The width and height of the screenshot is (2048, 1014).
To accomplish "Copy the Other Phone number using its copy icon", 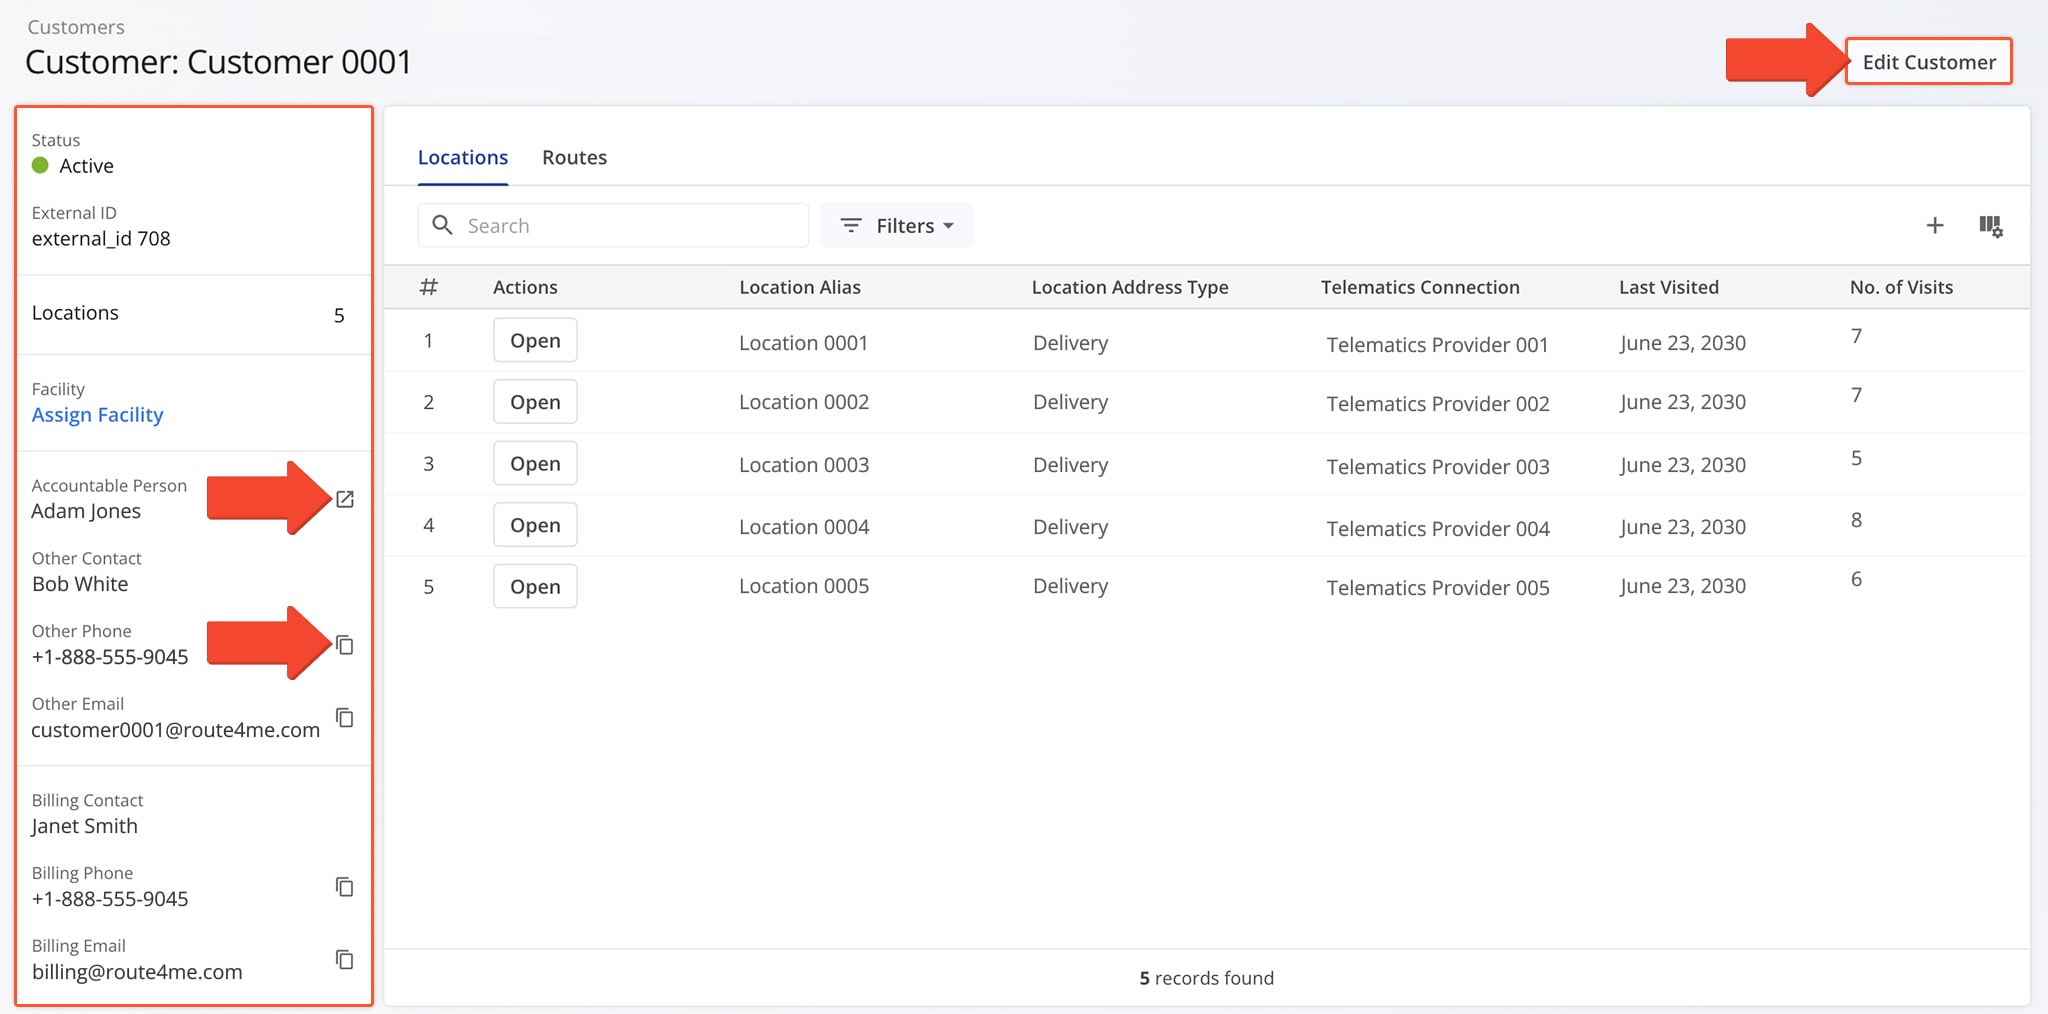I will pyautogui.click(x=345, y=645).
